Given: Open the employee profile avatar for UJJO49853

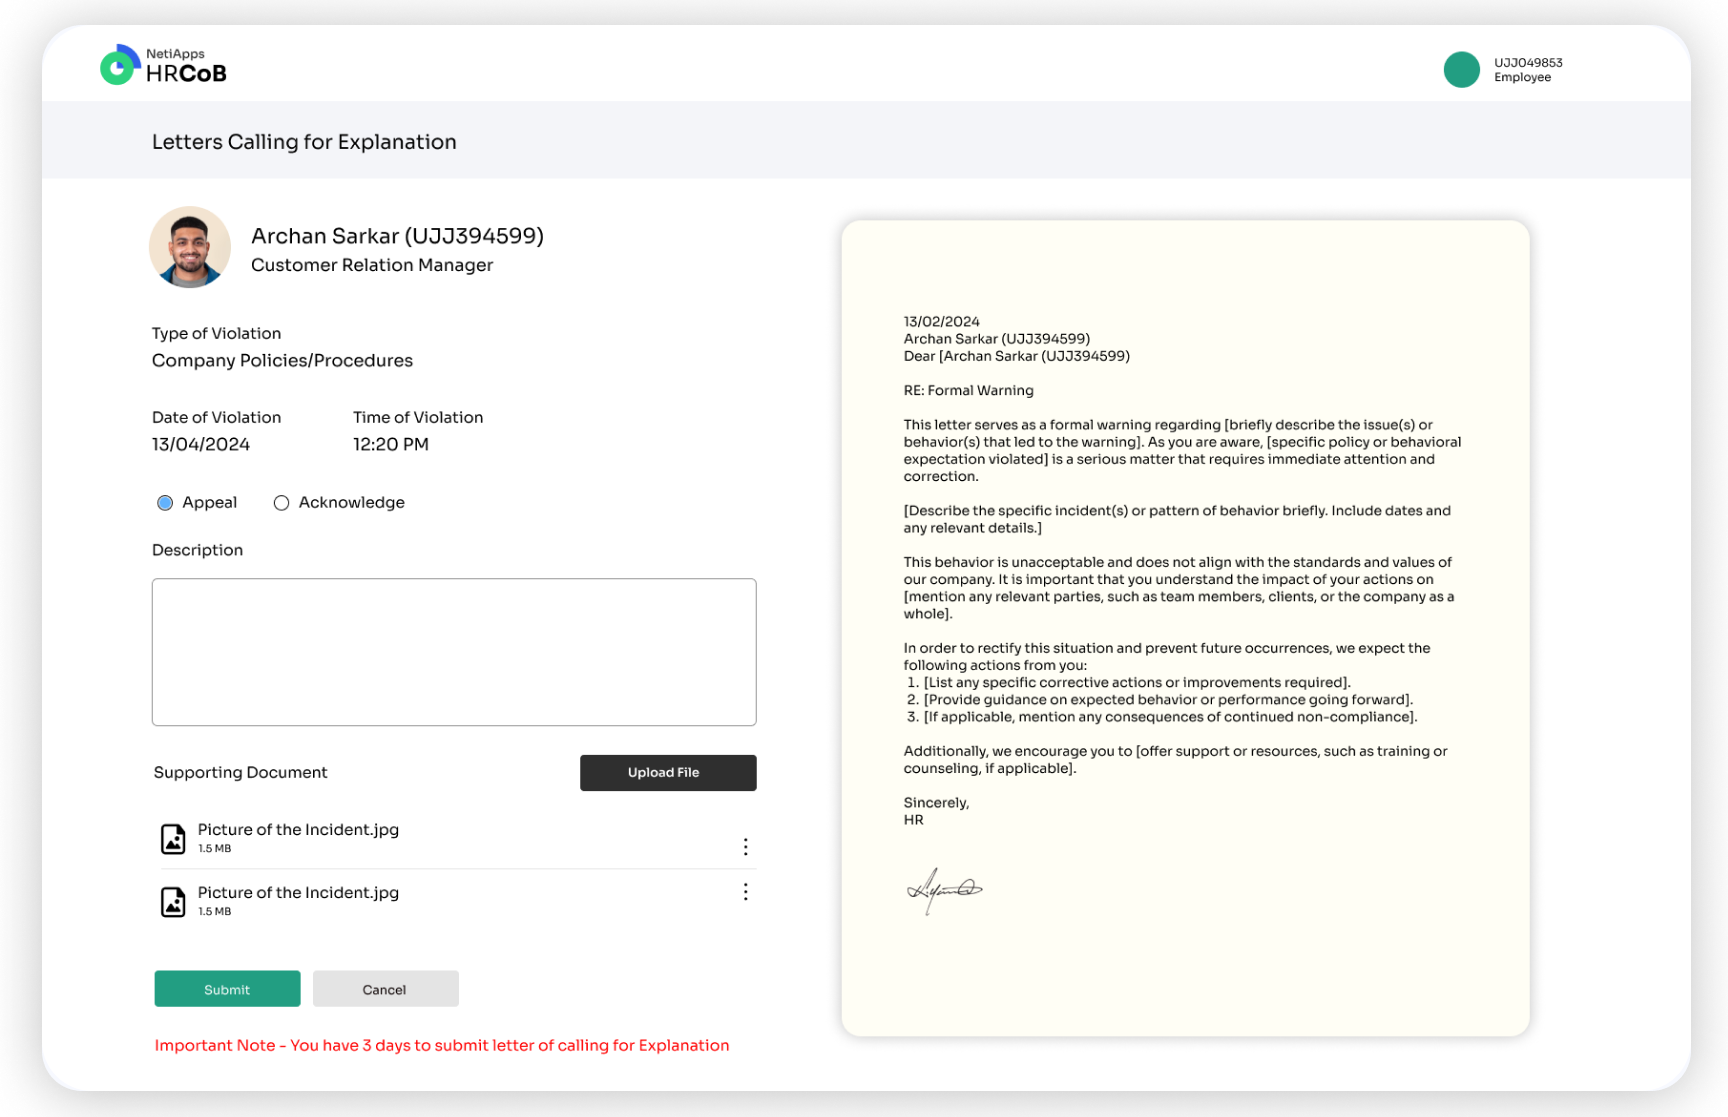Looking at the screenshot, I should pyautogui.click(x=1461, y=69).
